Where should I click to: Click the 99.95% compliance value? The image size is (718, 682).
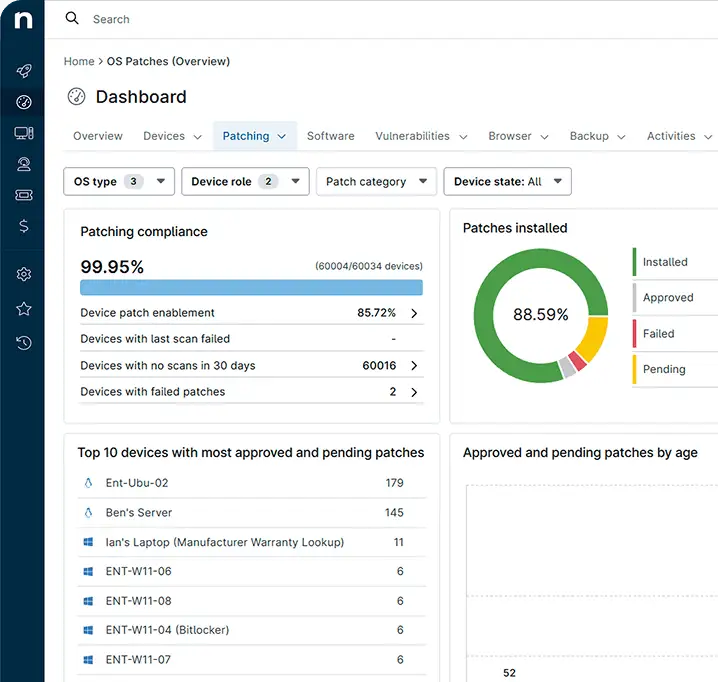pos(112,267)
